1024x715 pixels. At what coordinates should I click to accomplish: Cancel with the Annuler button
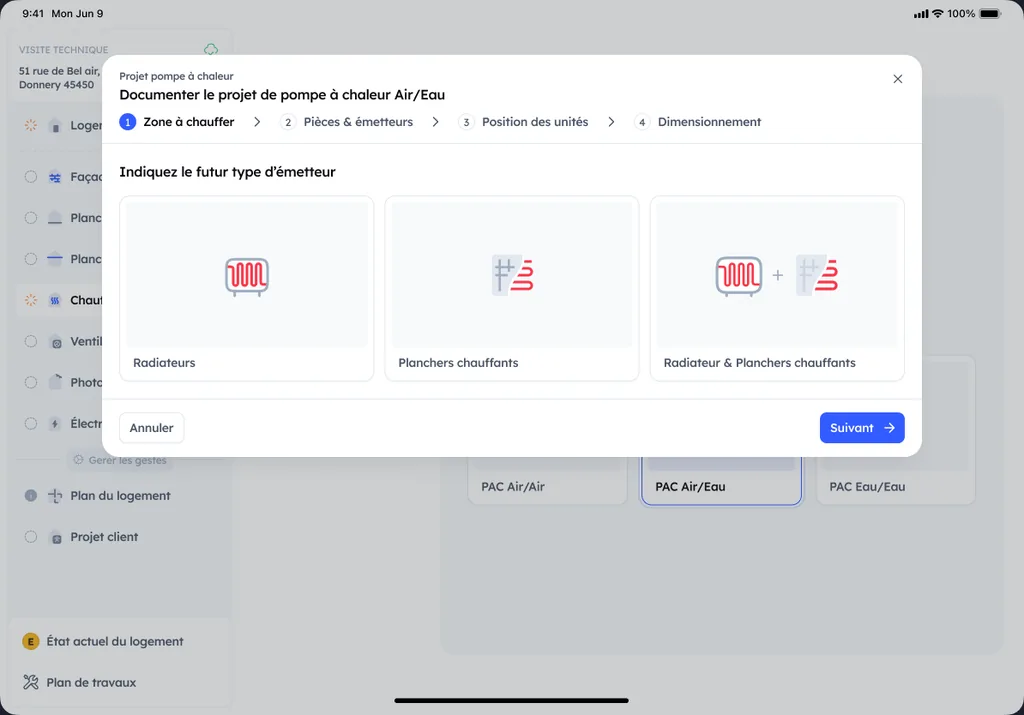pos(152,428)
